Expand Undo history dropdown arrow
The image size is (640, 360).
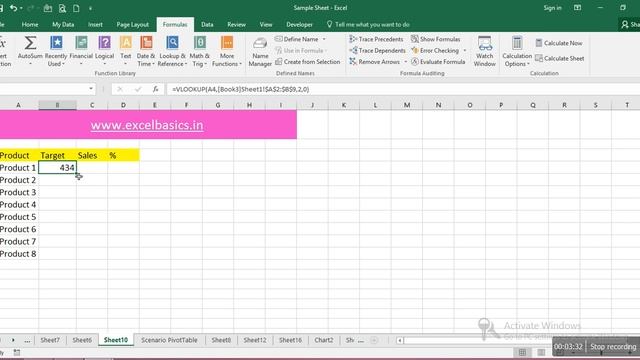21,8
